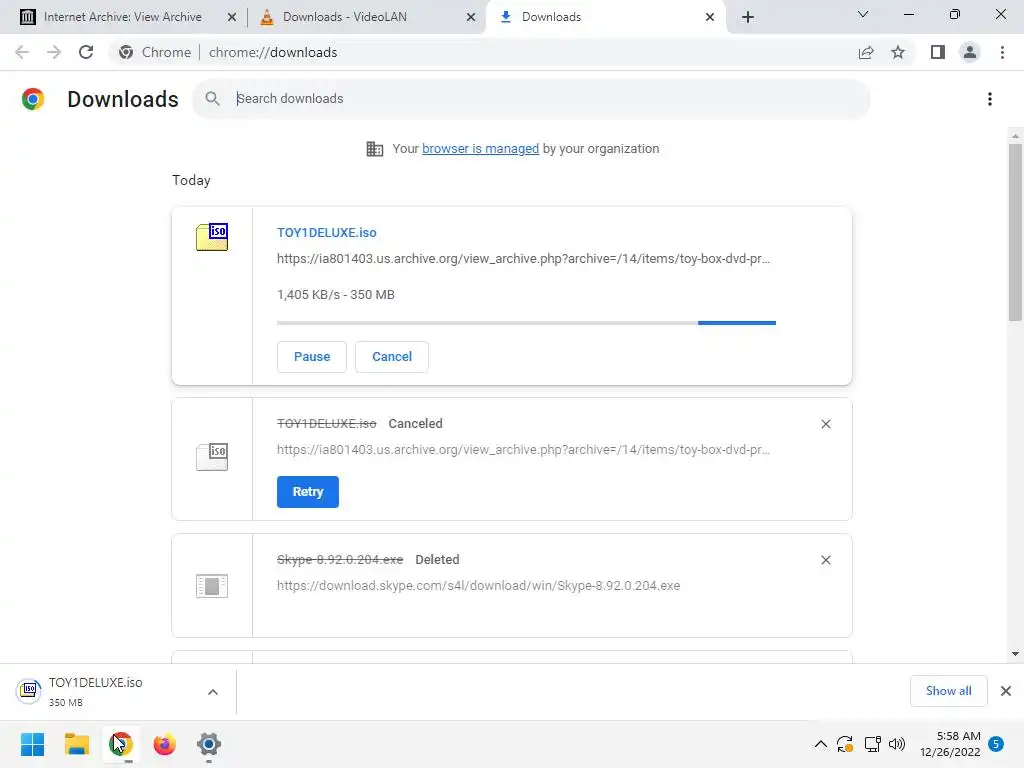Viewport: 1024px width, 768px height.
Task: Click the canceled iso file icon
Action: point(212,456)
